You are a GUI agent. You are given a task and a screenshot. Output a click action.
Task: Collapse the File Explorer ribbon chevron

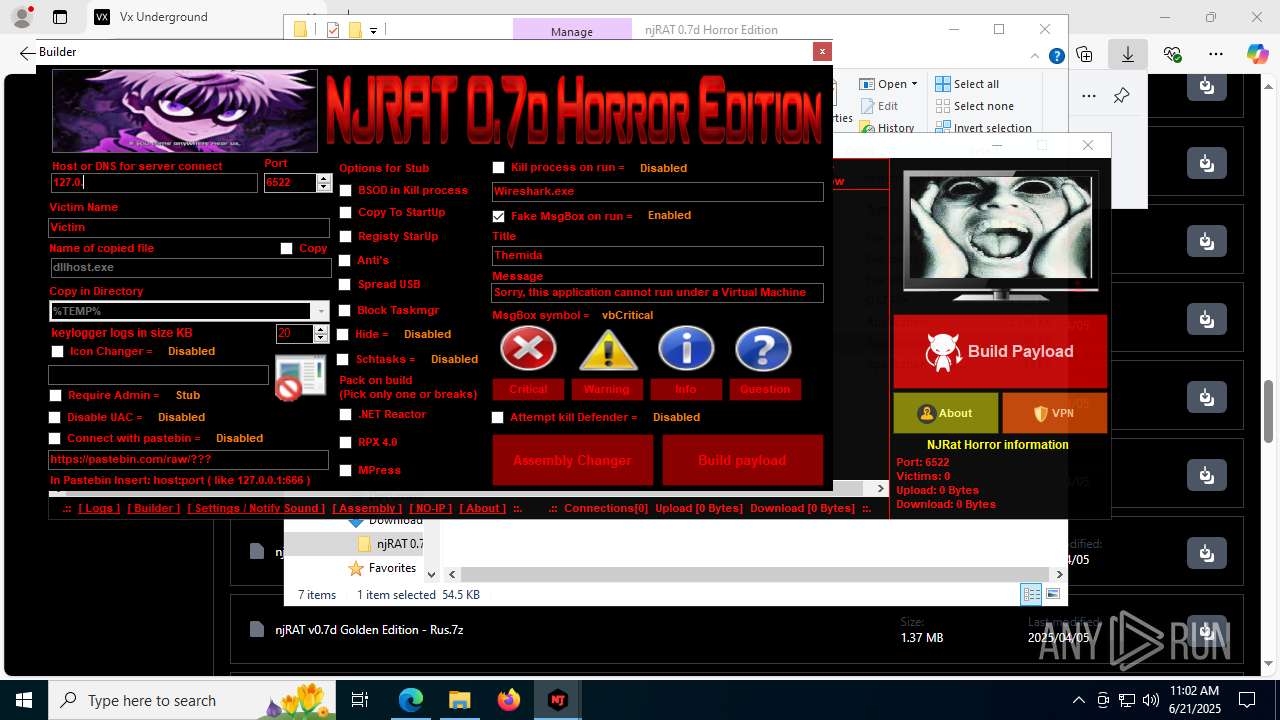[x=1034, y=57]
